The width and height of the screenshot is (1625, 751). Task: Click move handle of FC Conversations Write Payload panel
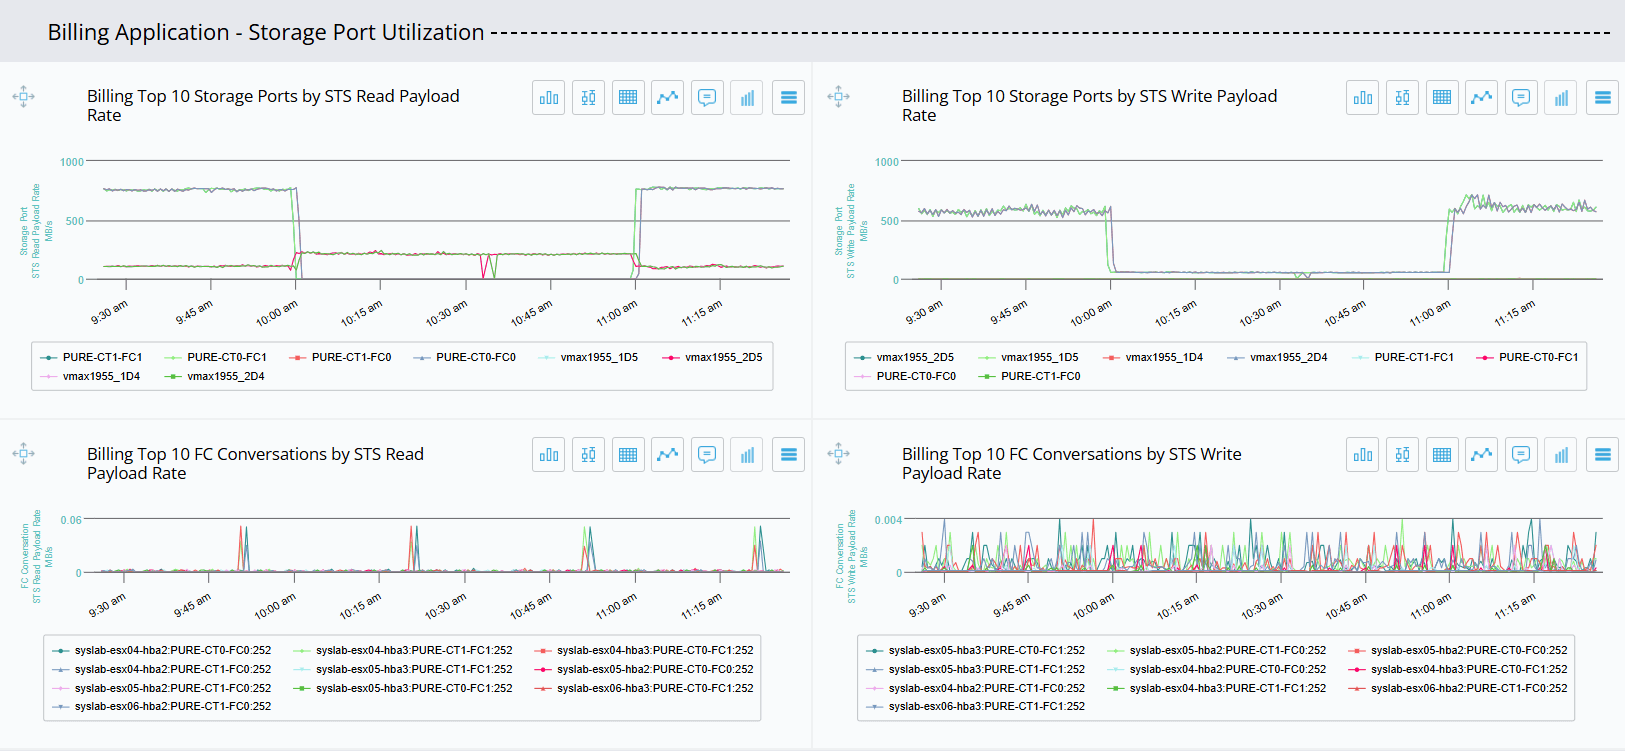[839, 453]
